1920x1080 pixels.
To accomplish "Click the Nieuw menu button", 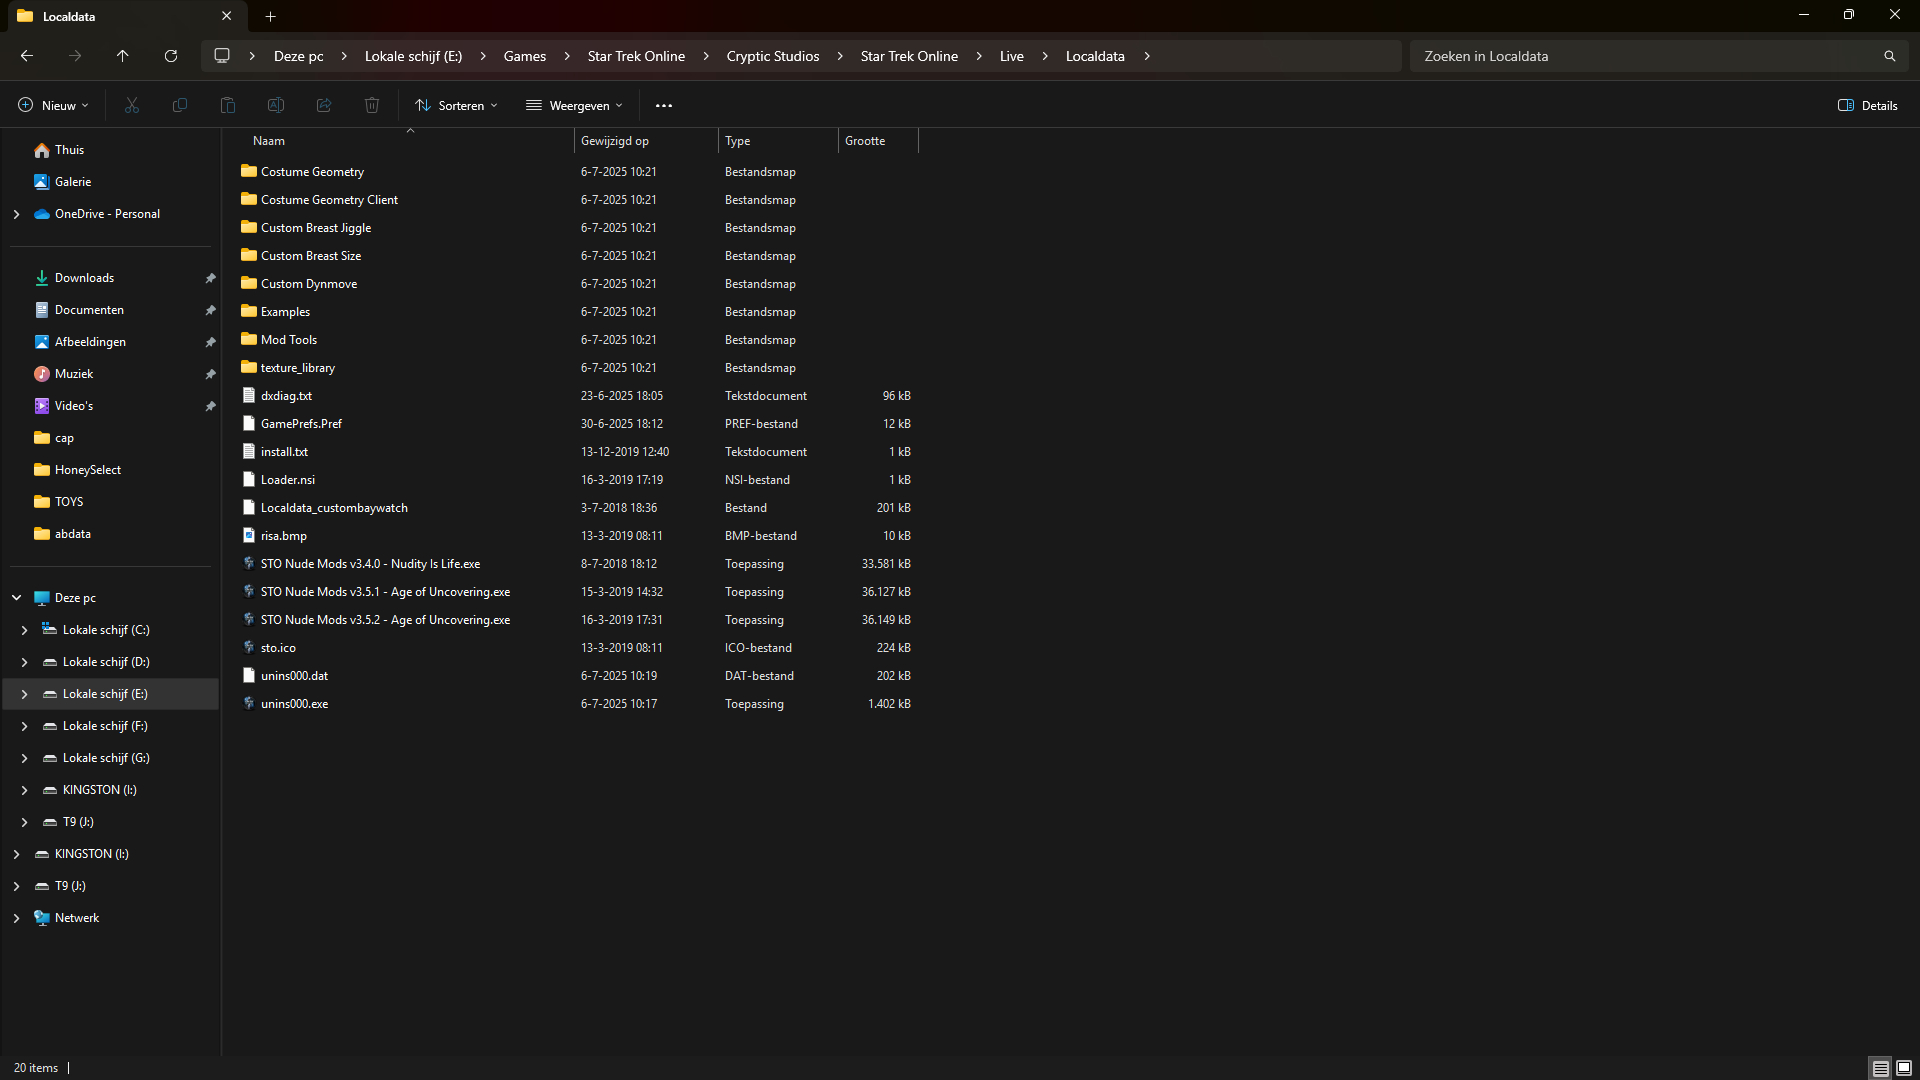I will click(53, 105).
